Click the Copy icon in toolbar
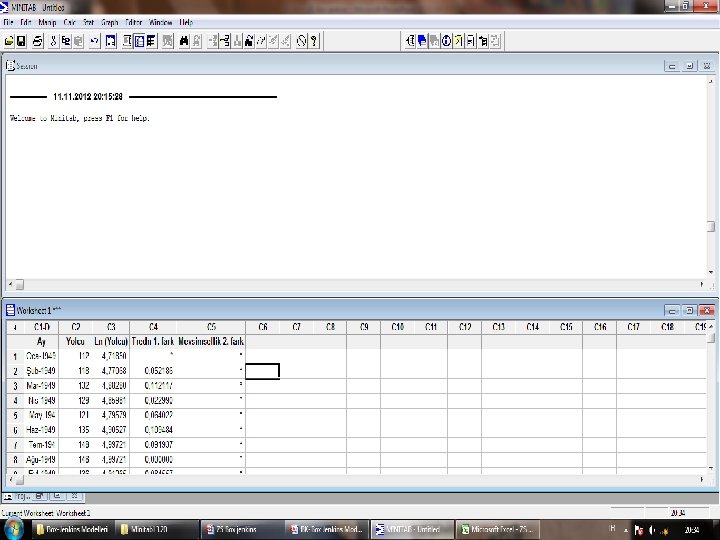 (x=66, y=41)
